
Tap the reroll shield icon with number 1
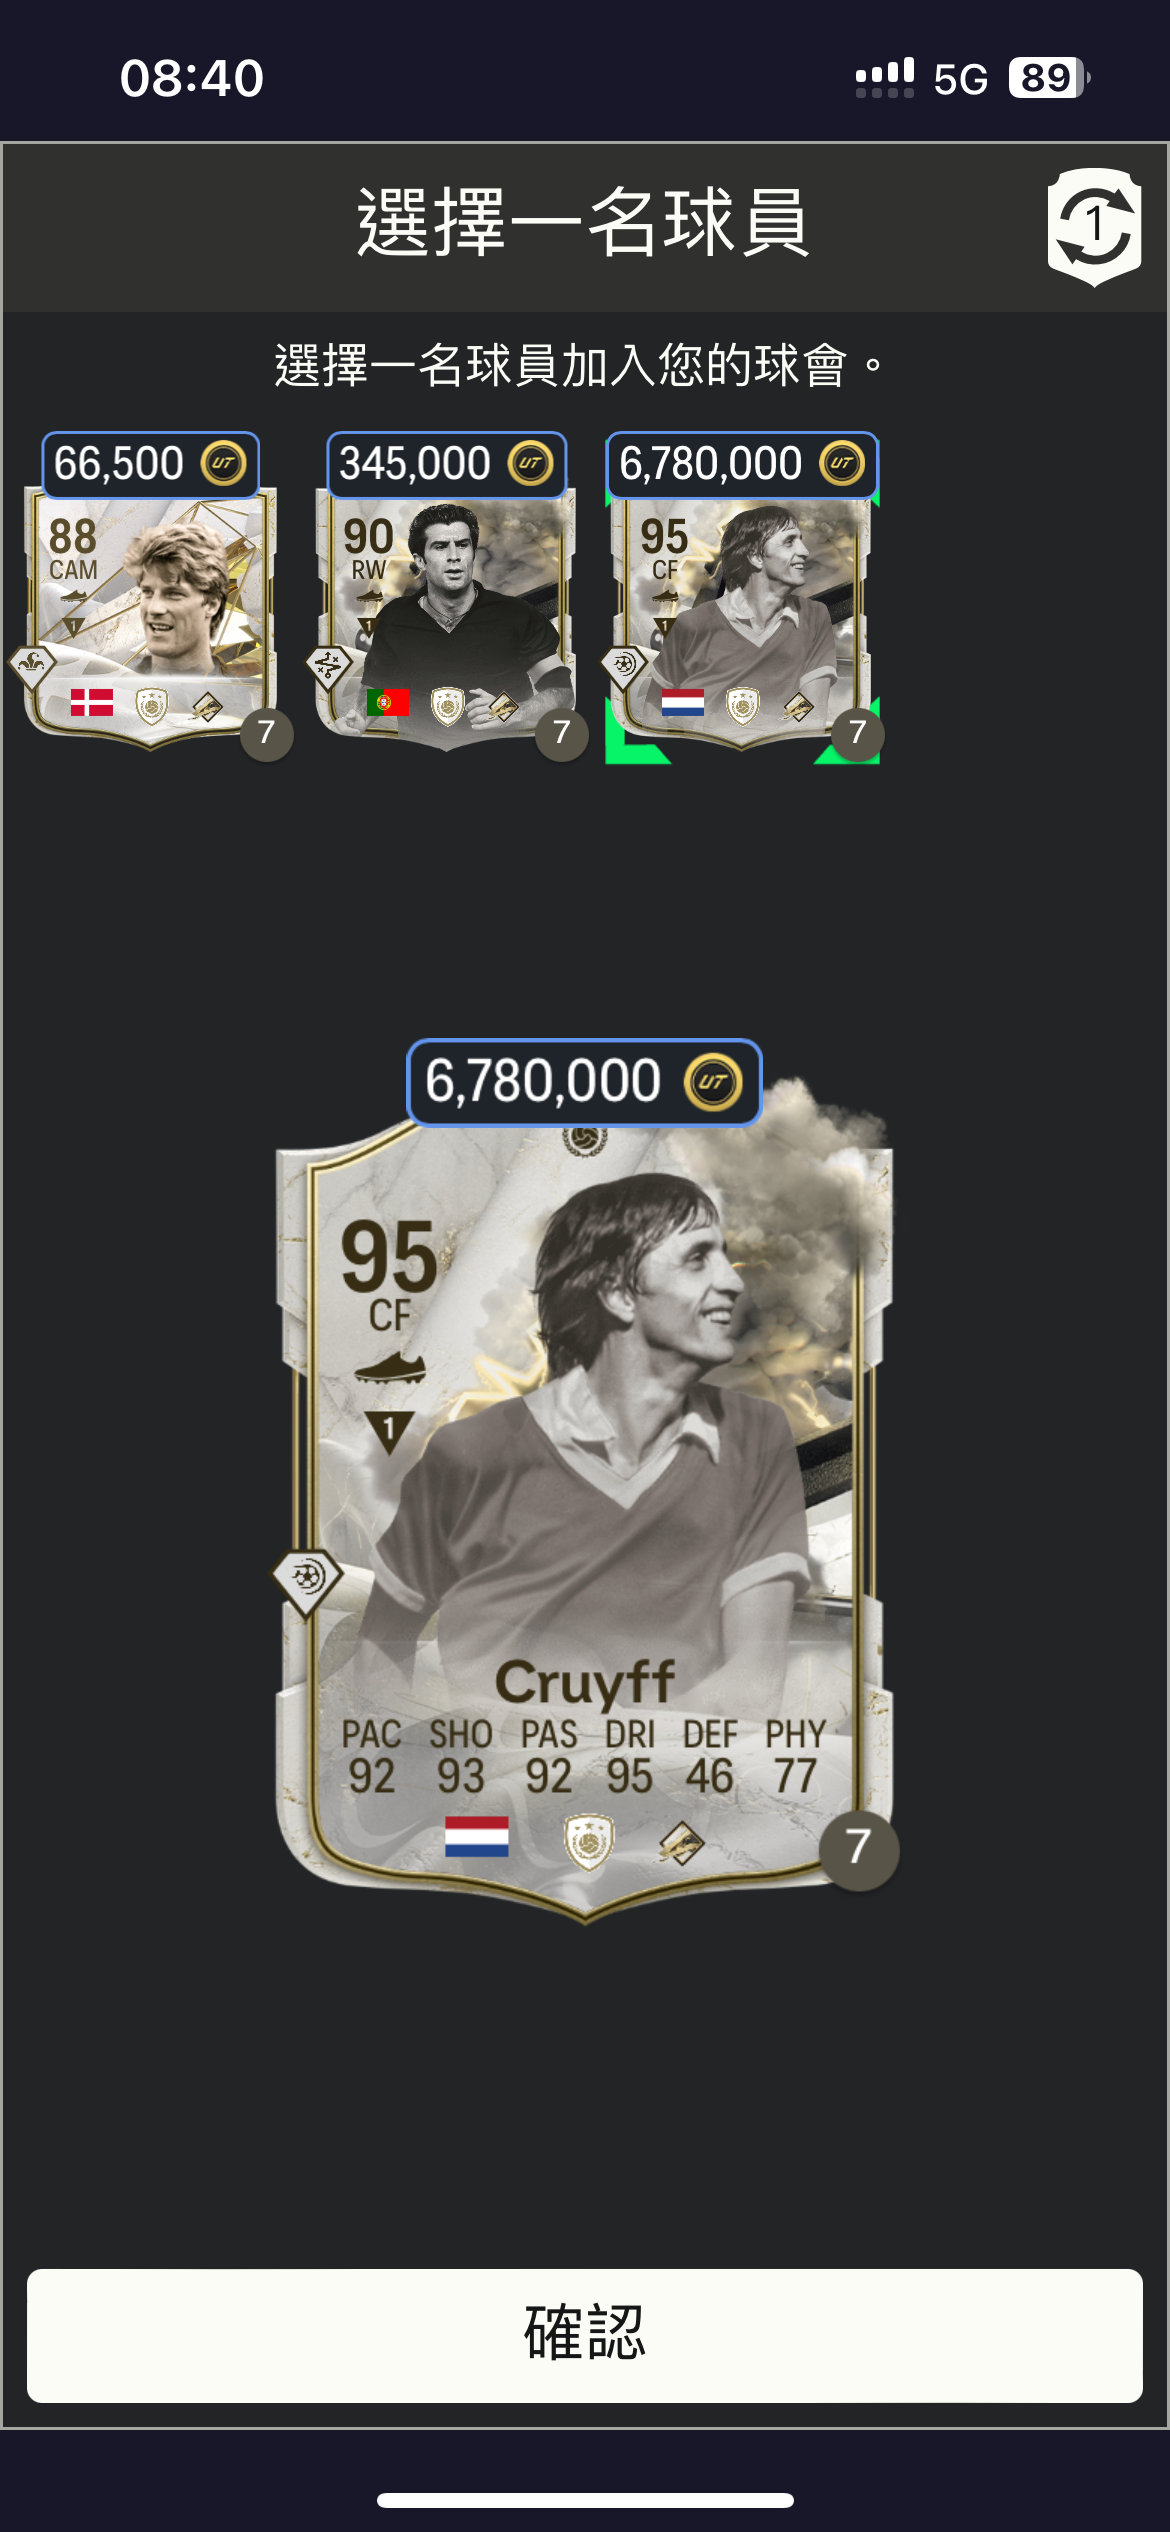click(x=1095, y=227)
